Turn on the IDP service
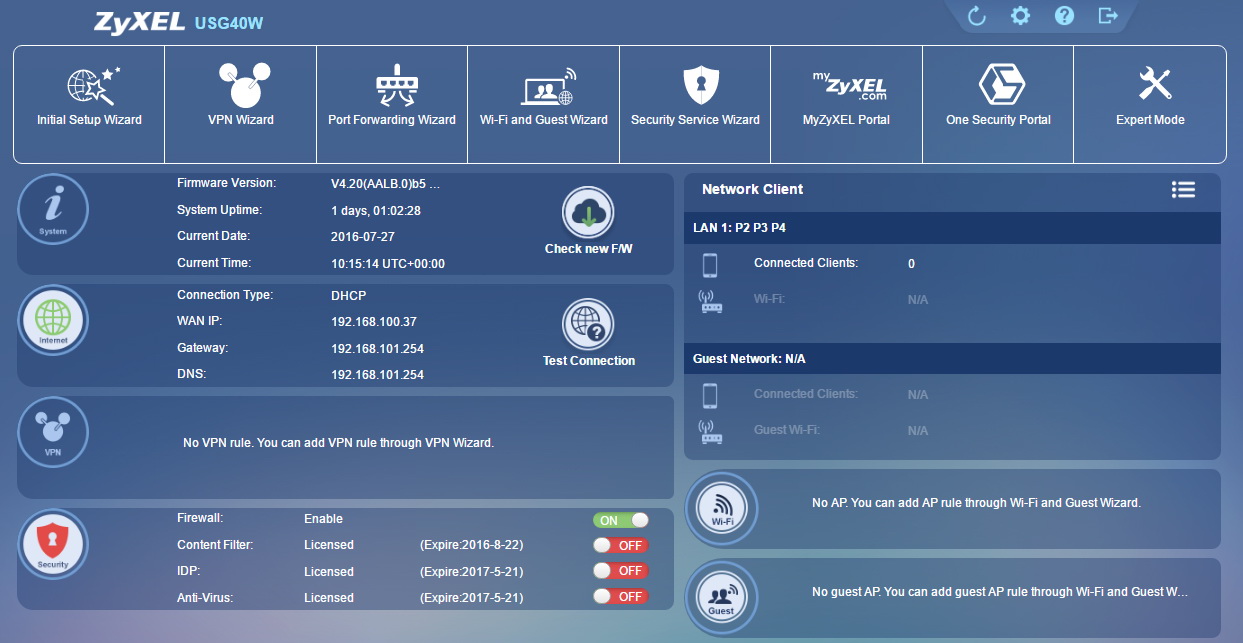The width and height of the screenshot is (1243, 643). [x=620, y=570]
